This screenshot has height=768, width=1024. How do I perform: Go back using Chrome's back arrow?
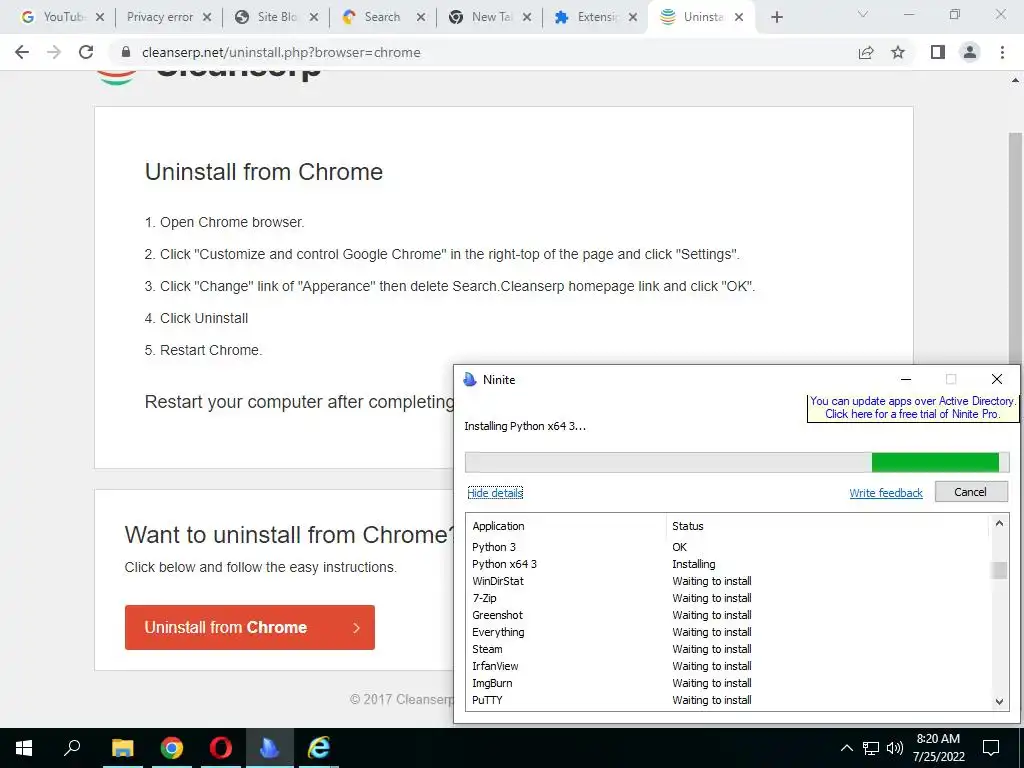[x=22, y=52]
